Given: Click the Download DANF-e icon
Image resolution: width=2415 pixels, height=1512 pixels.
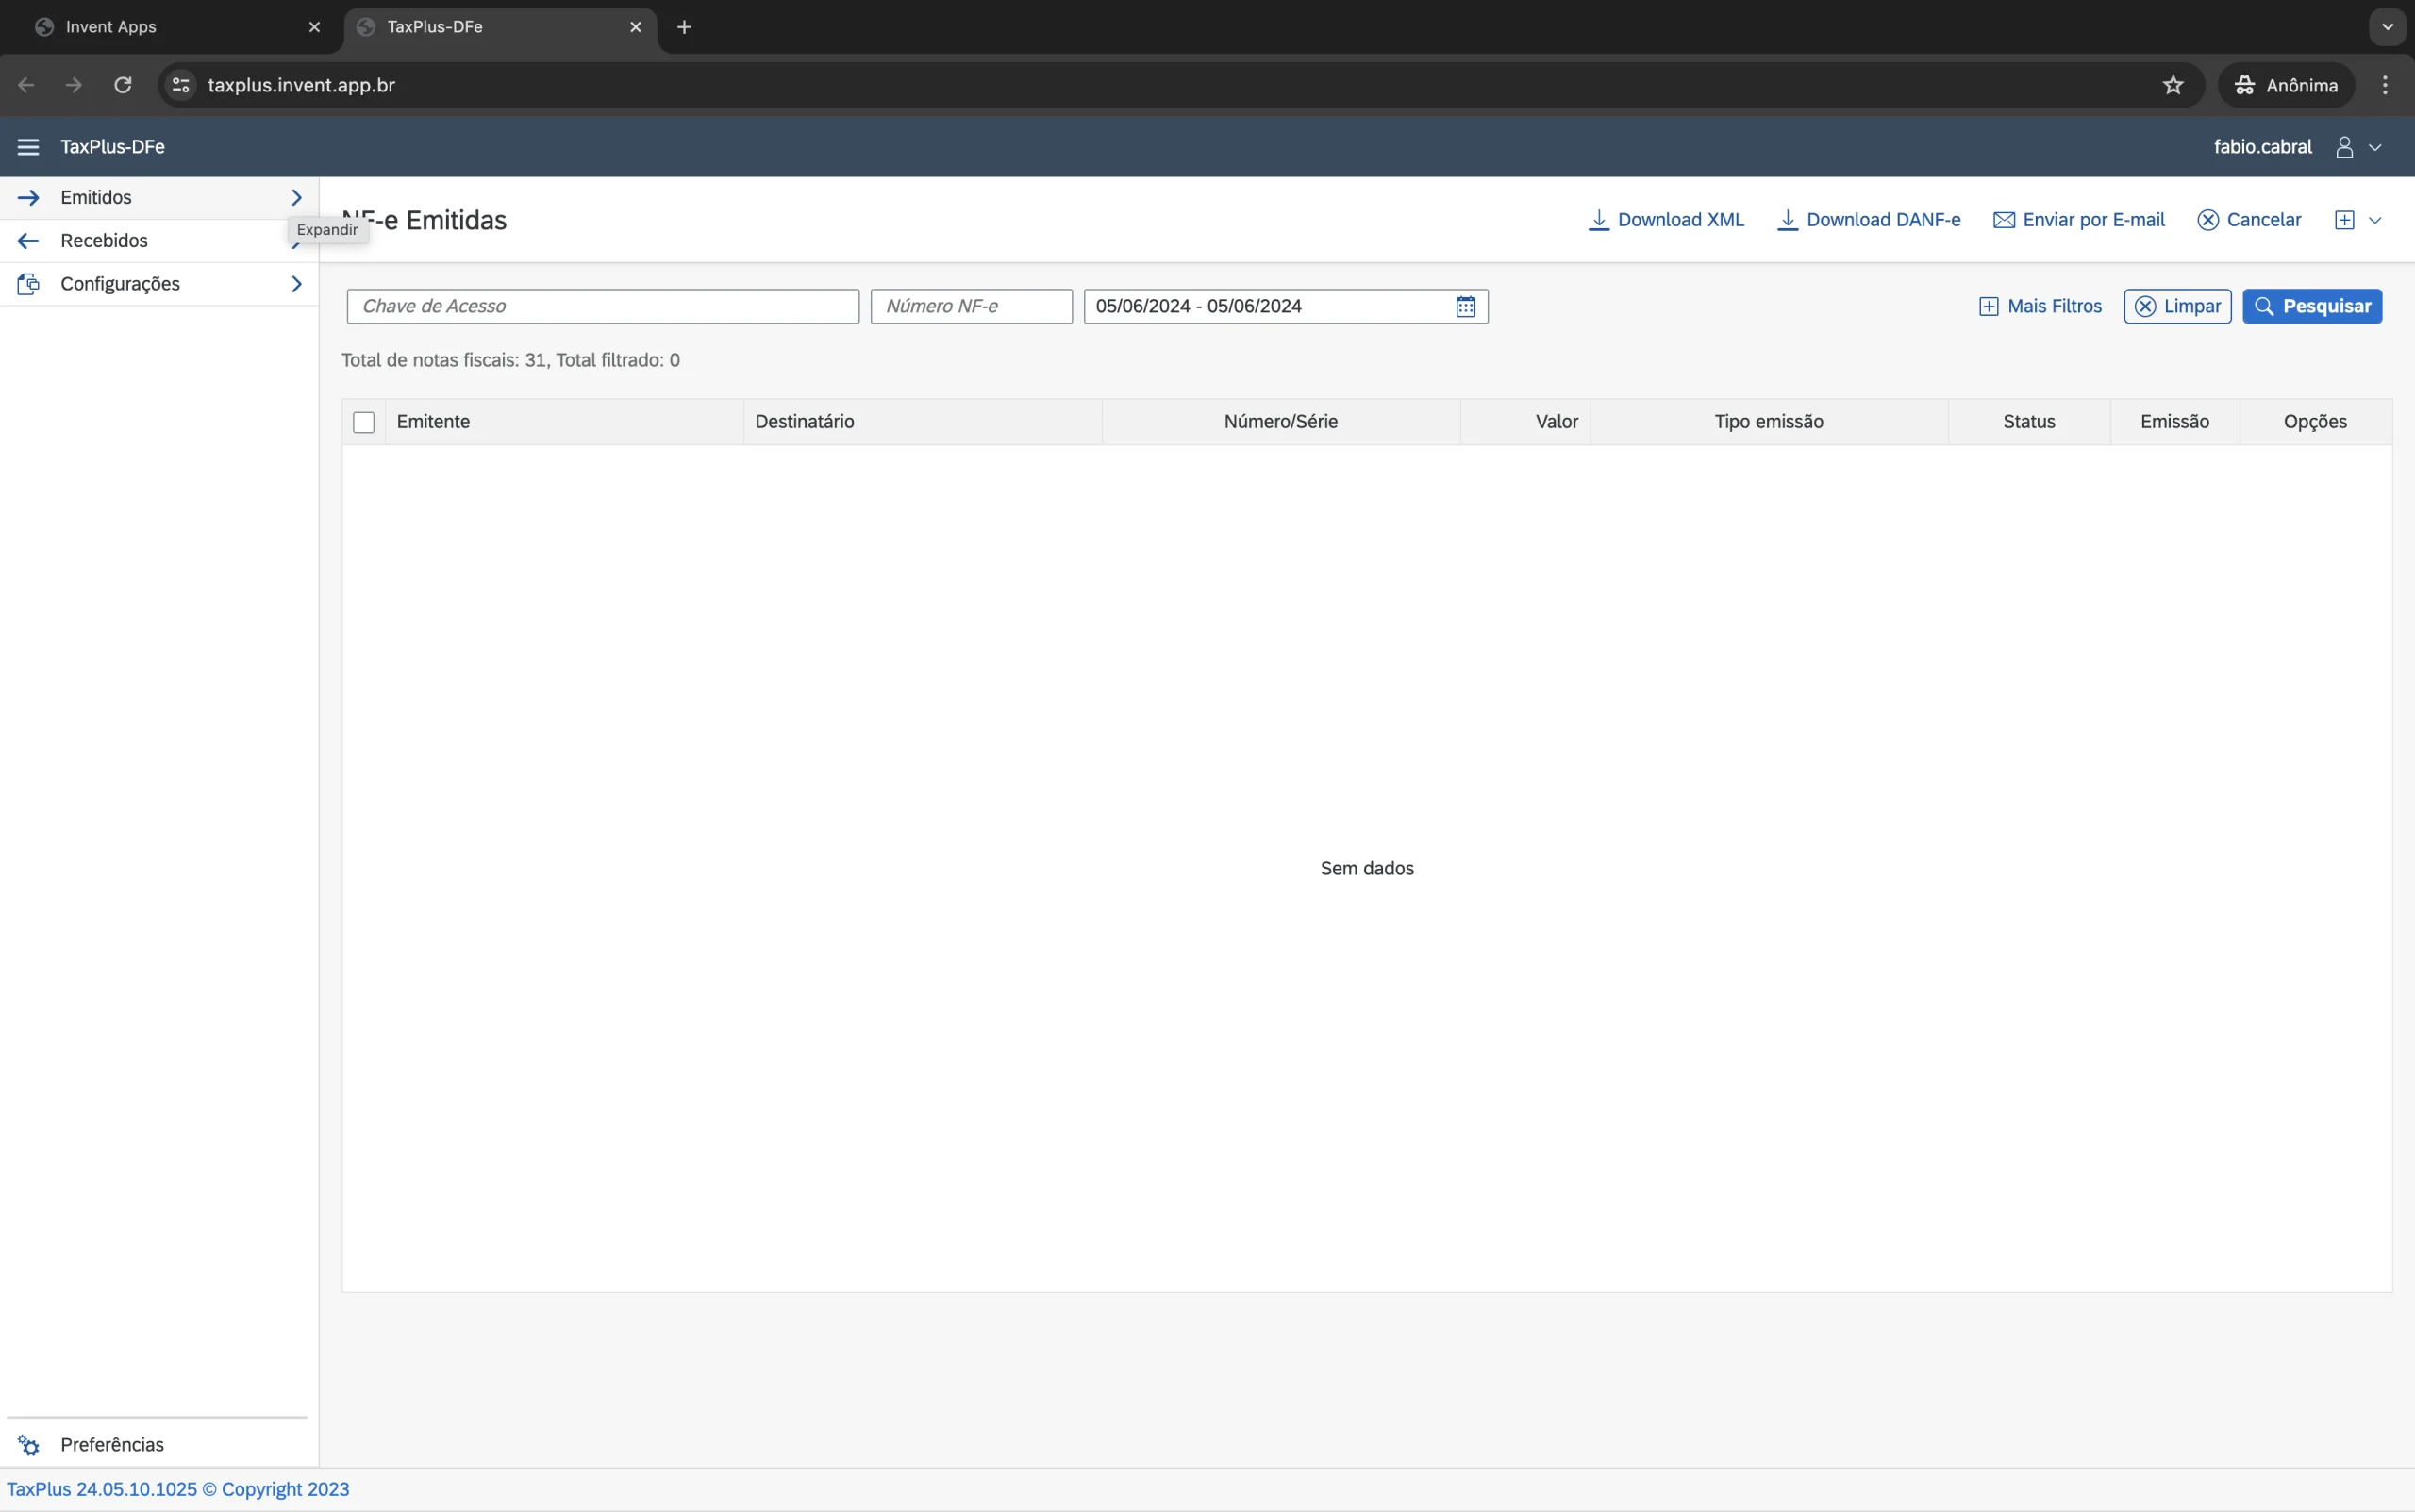Looking at the screenshot, I should coord(1789,218).
